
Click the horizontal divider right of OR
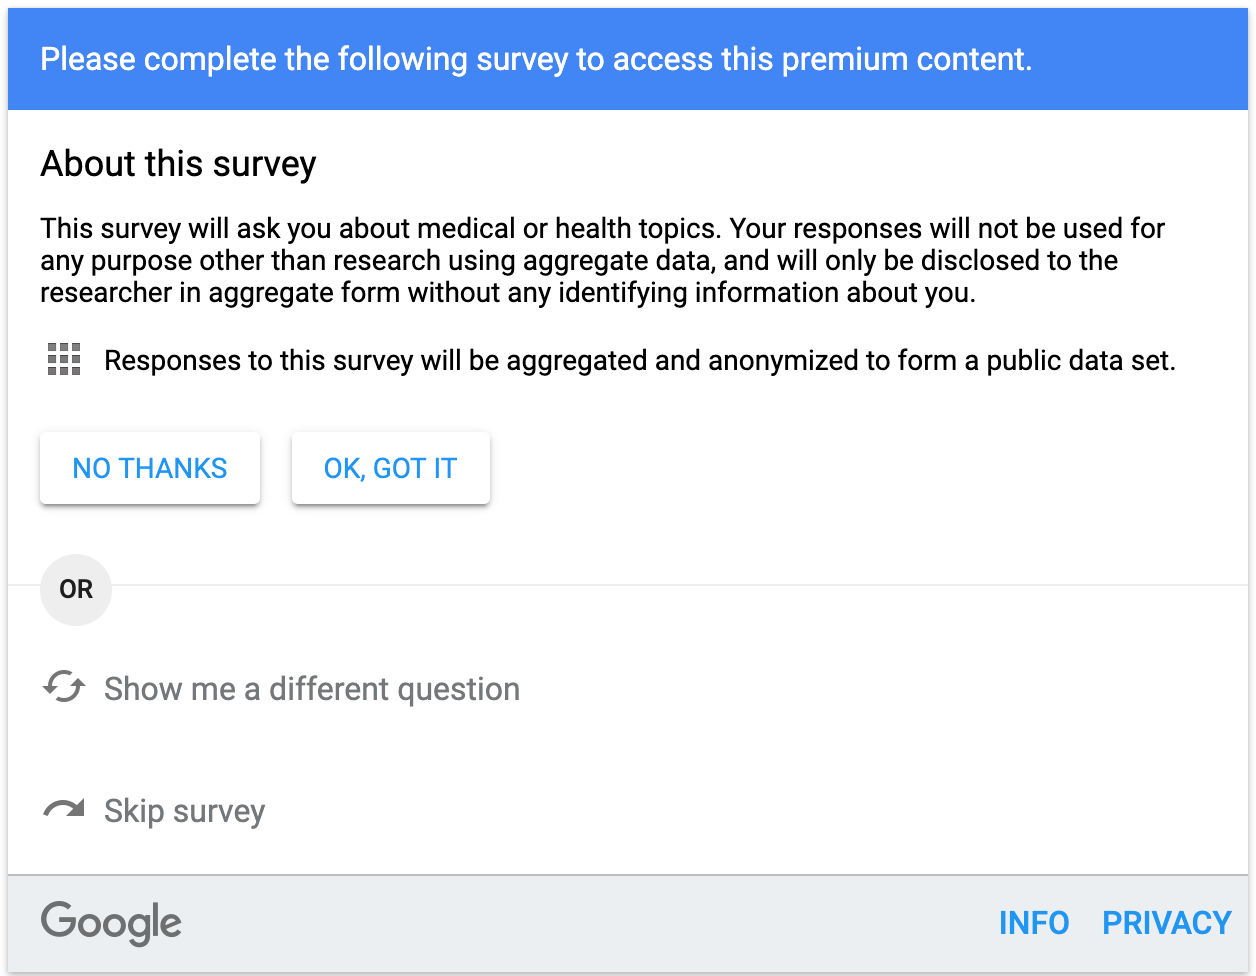click(680, 585)
